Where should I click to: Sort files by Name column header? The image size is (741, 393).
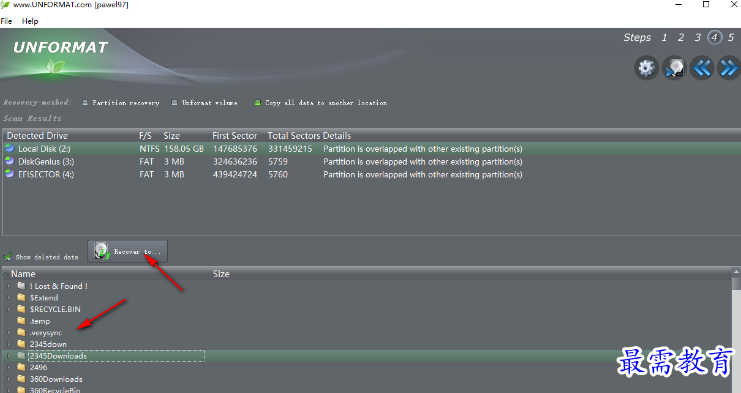pos(23,273)
